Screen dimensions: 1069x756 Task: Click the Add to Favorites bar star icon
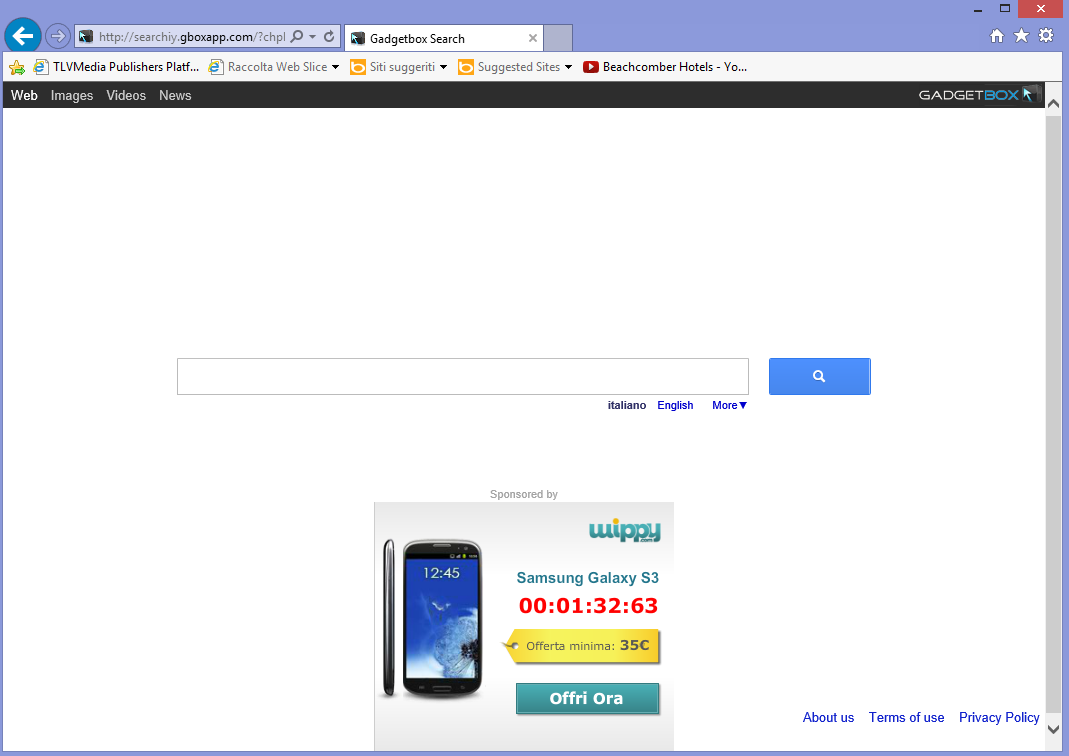coord(17,67)
